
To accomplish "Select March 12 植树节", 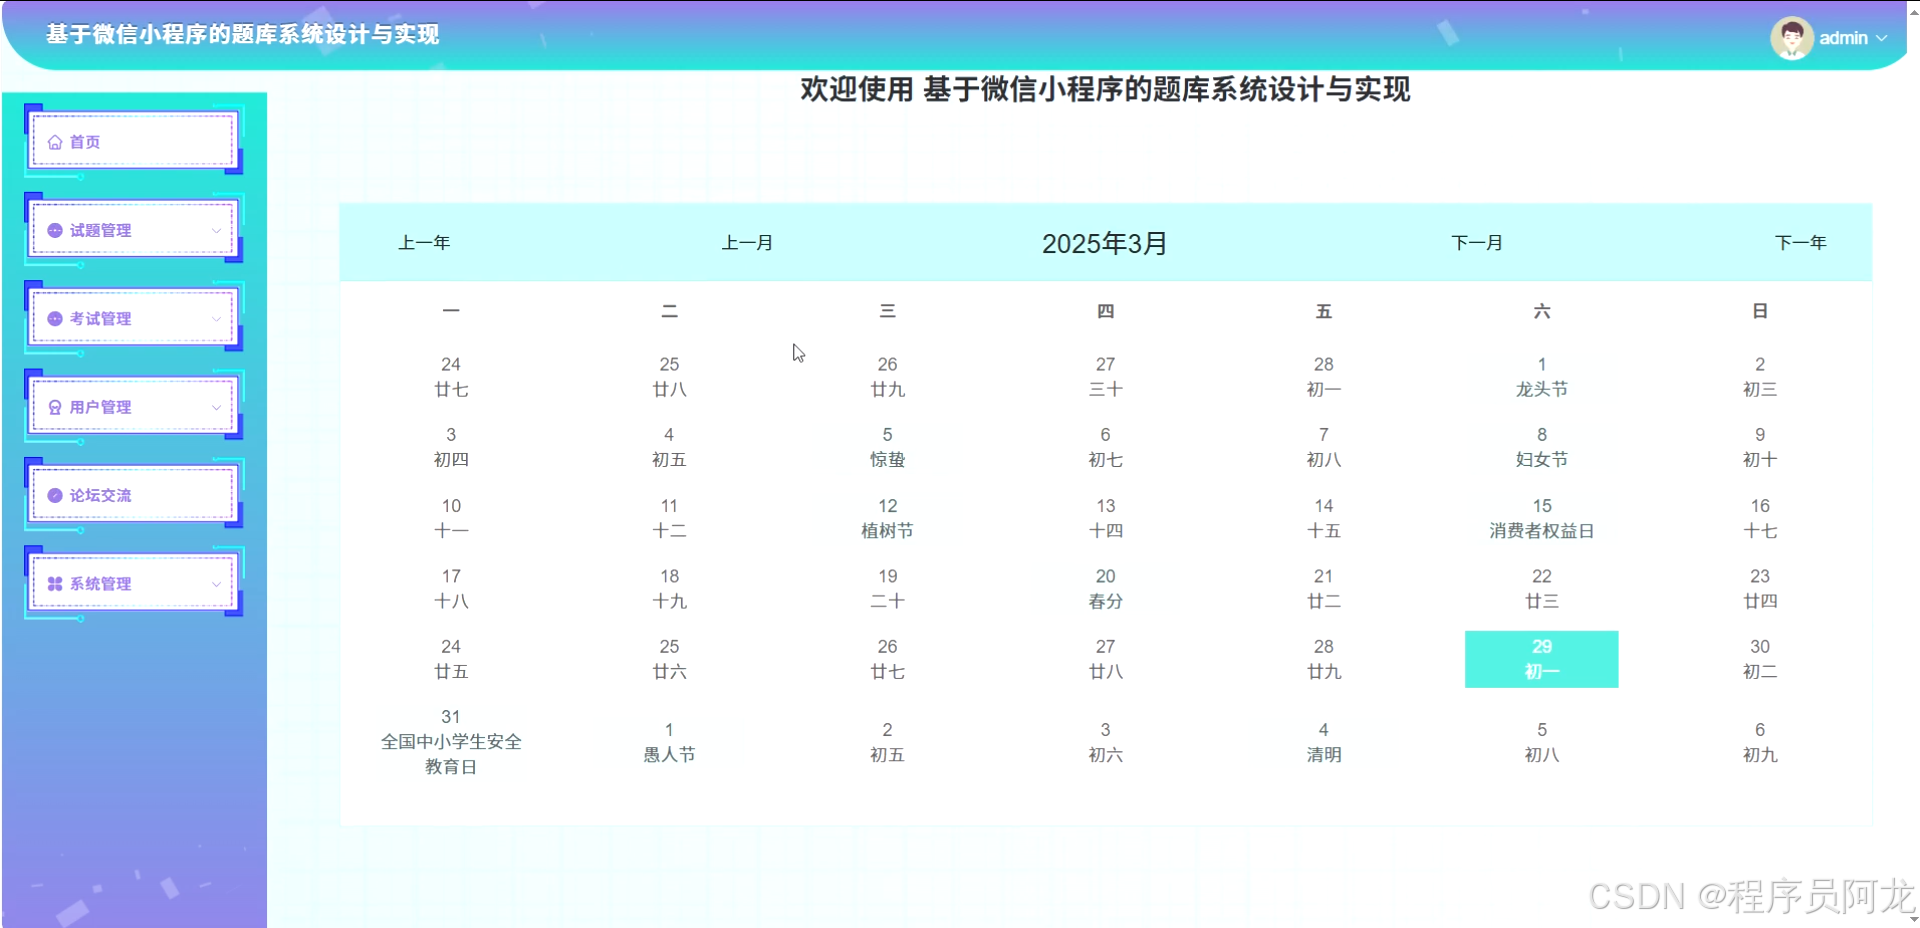I will (x=887, y=518).
